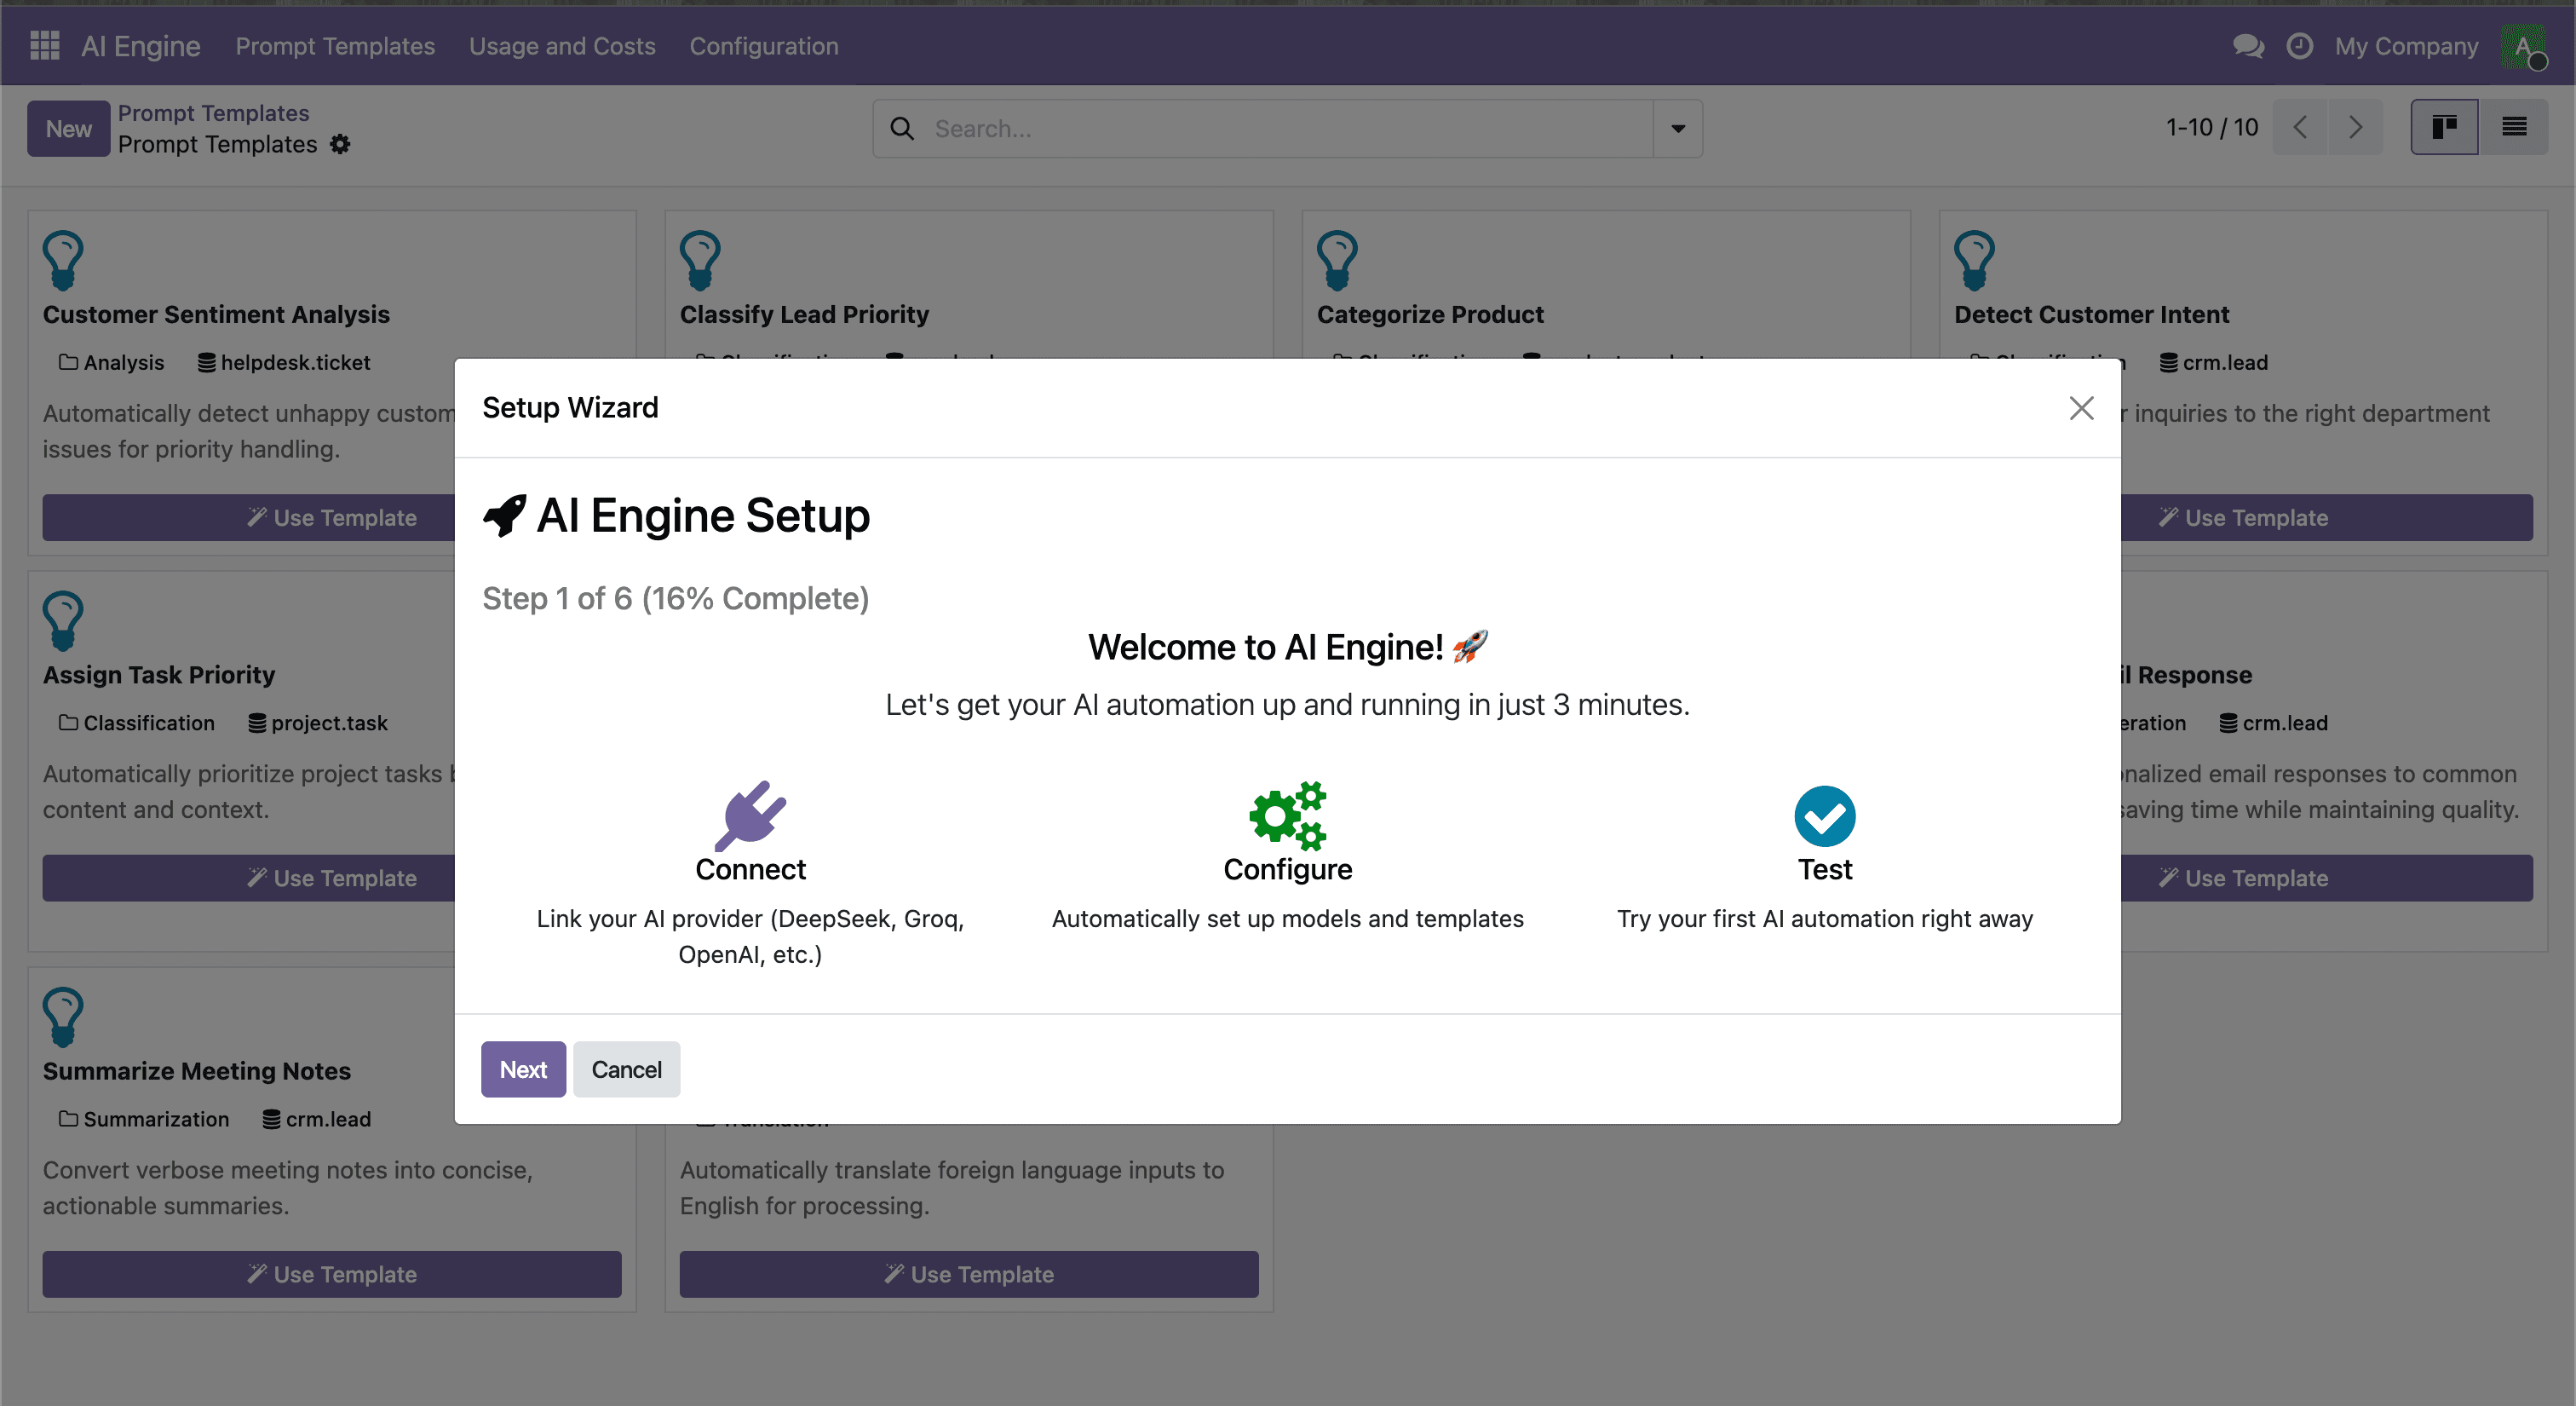2576x1406 pixels.
Task: Open the Customer Sentiment Analysis card title
Action: click(x=216, y=314)
